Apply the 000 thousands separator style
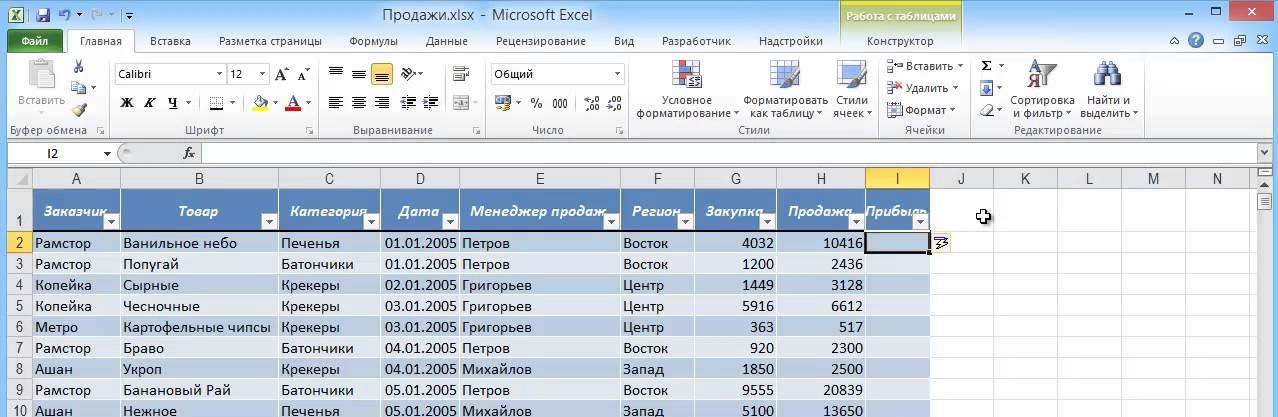The height and width of the screenshot is (417, 1278). [x=560, y=102]
